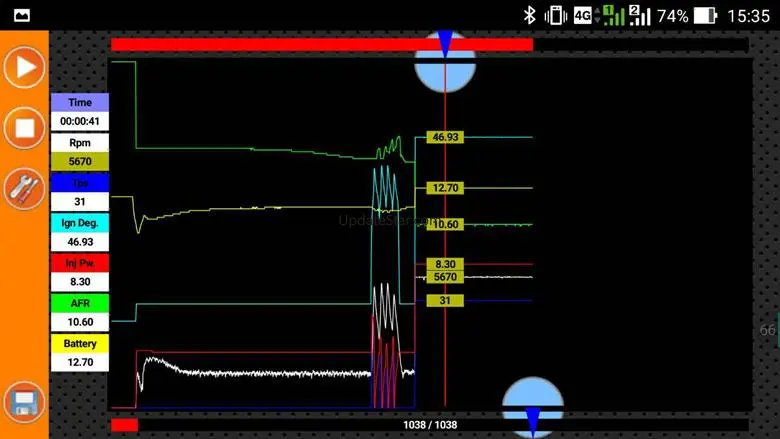The height and width of the screenshot is (439, 780).
Task: Tap the SIM 2 signal strength icon
Action: [640, 16]
